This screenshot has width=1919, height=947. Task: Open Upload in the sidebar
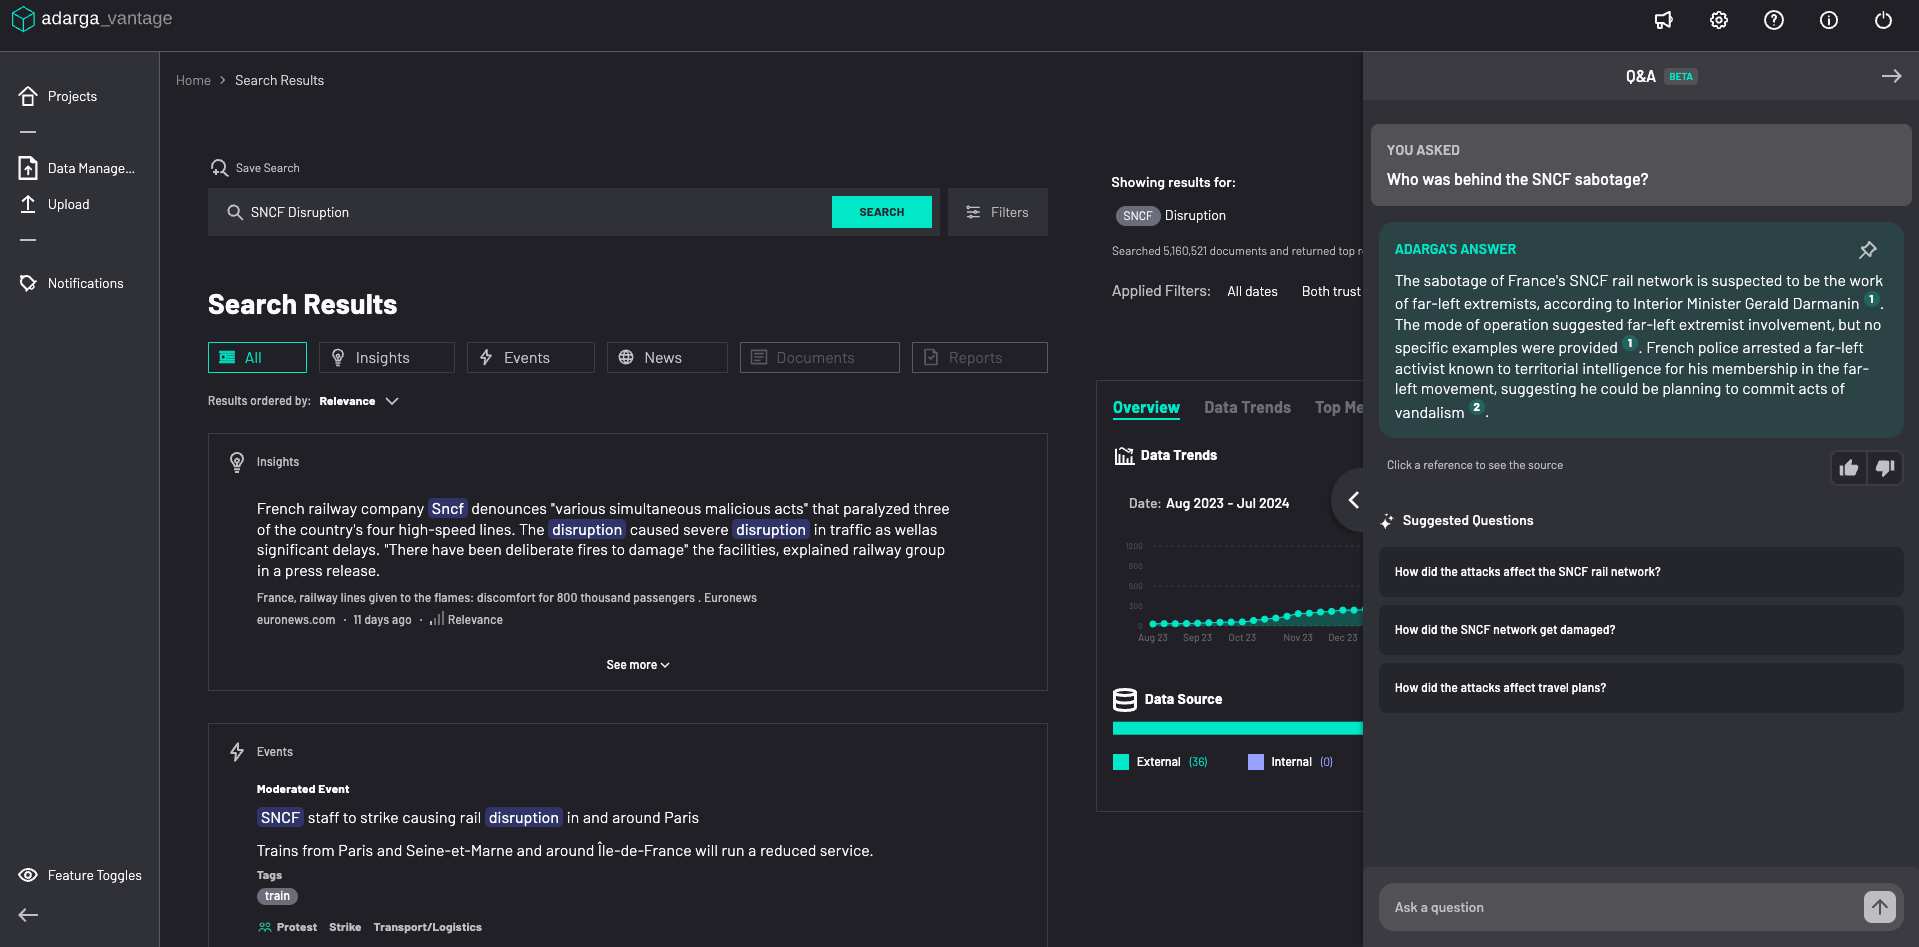[55, 204]
